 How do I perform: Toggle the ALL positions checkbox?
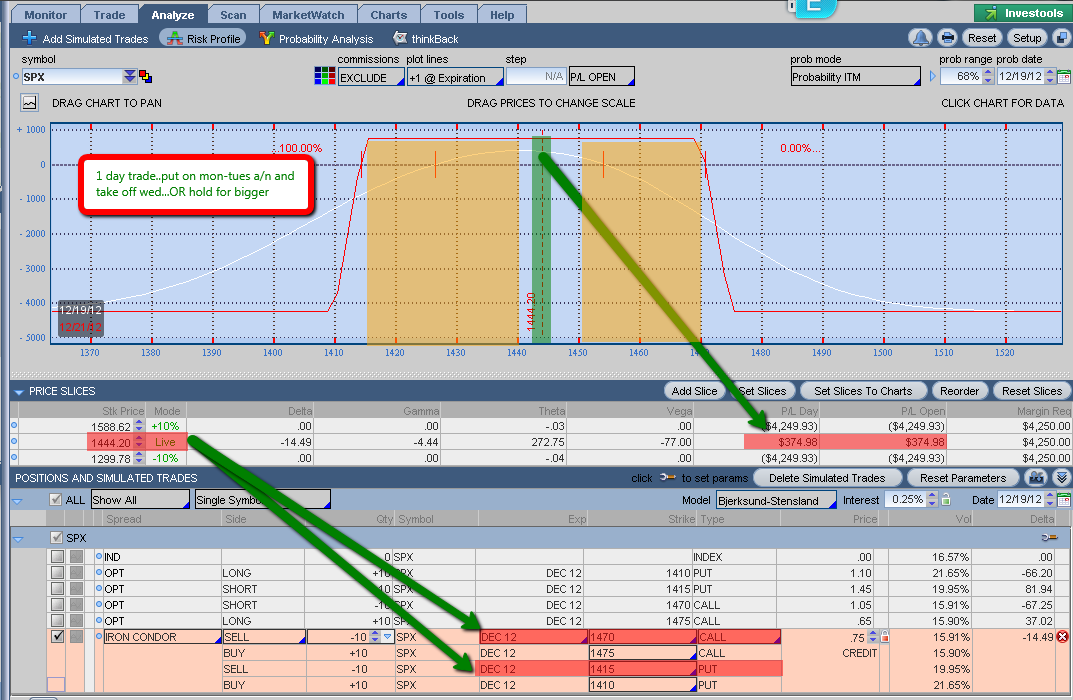coord(56,499)
